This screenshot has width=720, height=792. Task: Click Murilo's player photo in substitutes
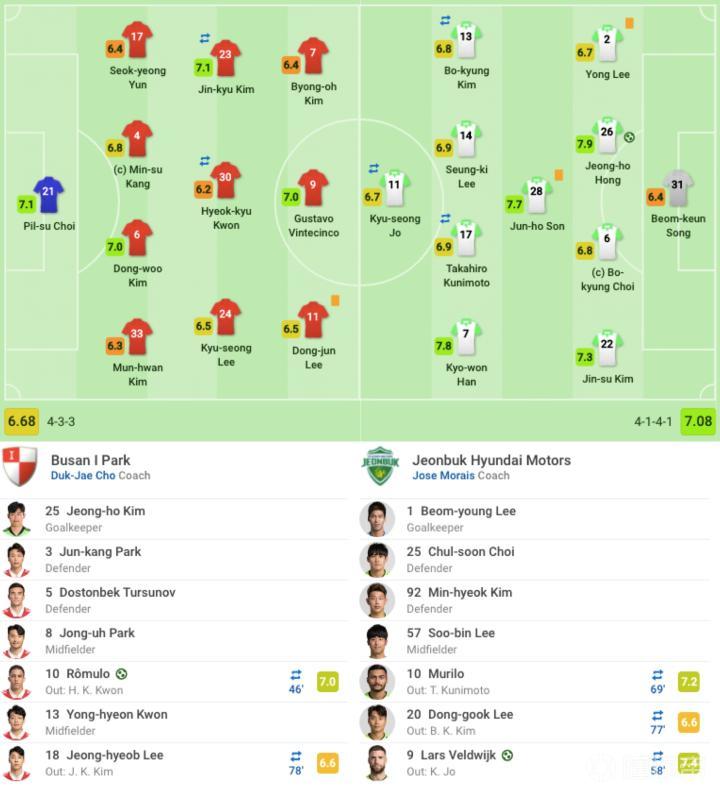[379, 682]
